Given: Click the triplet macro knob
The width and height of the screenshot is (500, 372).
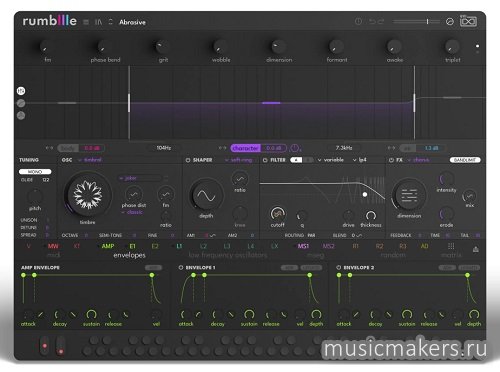Looking at the screenshot, I should [452, 47].
